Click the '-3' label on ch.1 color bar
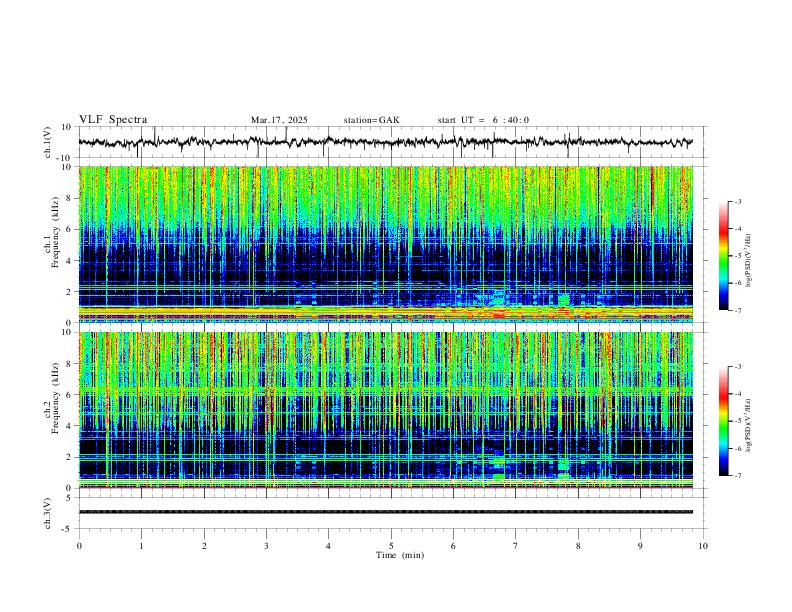 [738, 201]
